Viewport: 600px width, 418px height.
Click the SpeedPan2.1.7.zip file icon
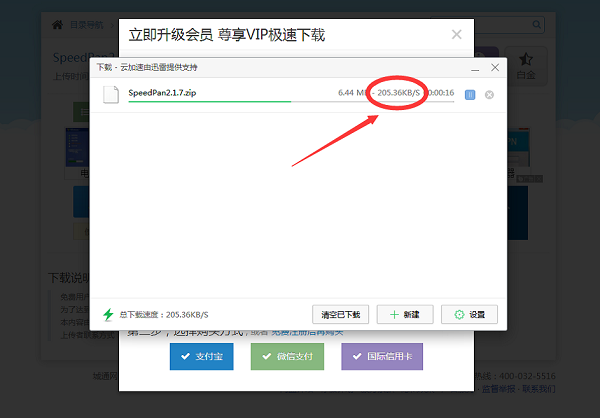click(111, 95)
